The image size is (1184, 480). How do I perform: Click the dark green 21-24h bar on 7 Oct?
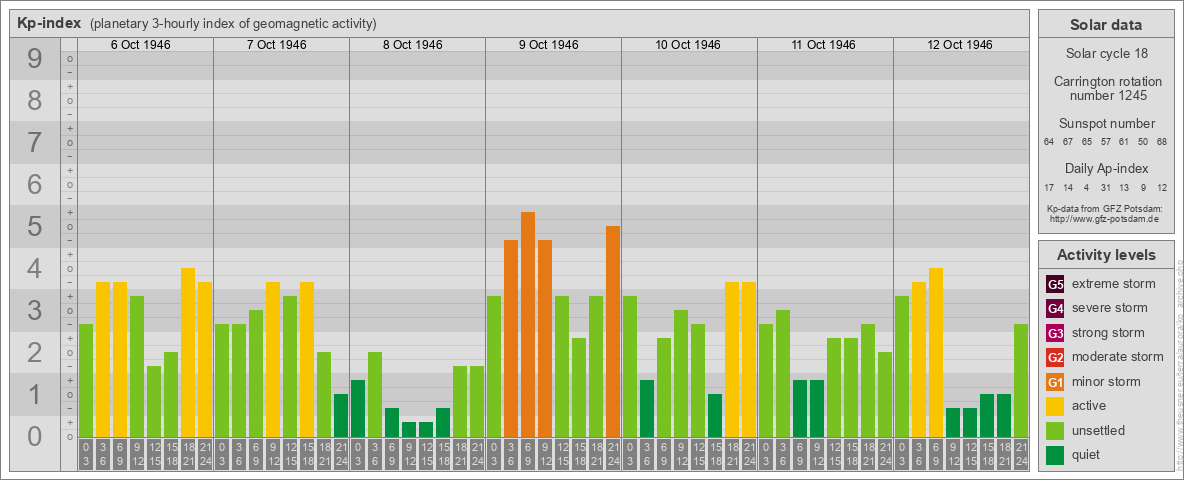[341, 415]
